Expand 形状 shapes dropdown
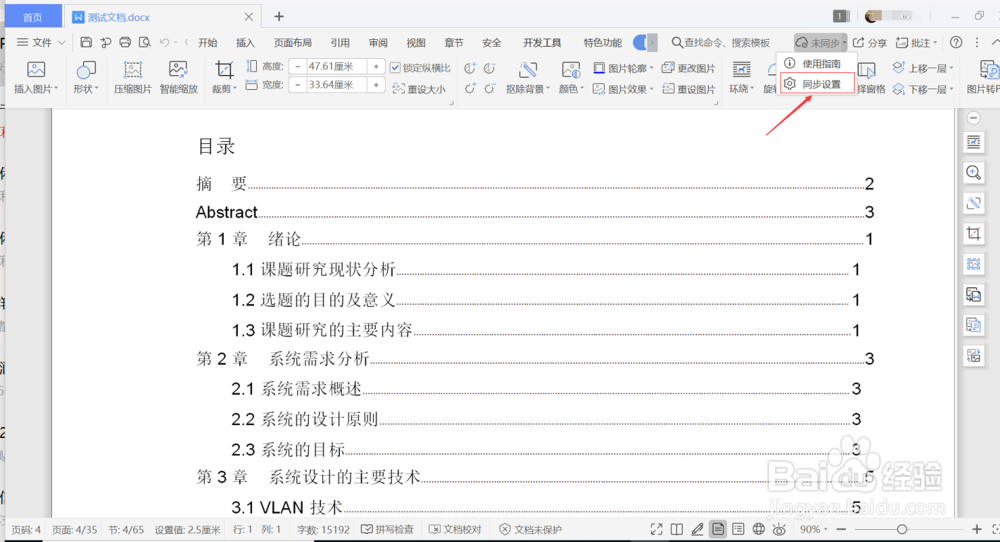The image size is (1000, 542). [96, 89]
